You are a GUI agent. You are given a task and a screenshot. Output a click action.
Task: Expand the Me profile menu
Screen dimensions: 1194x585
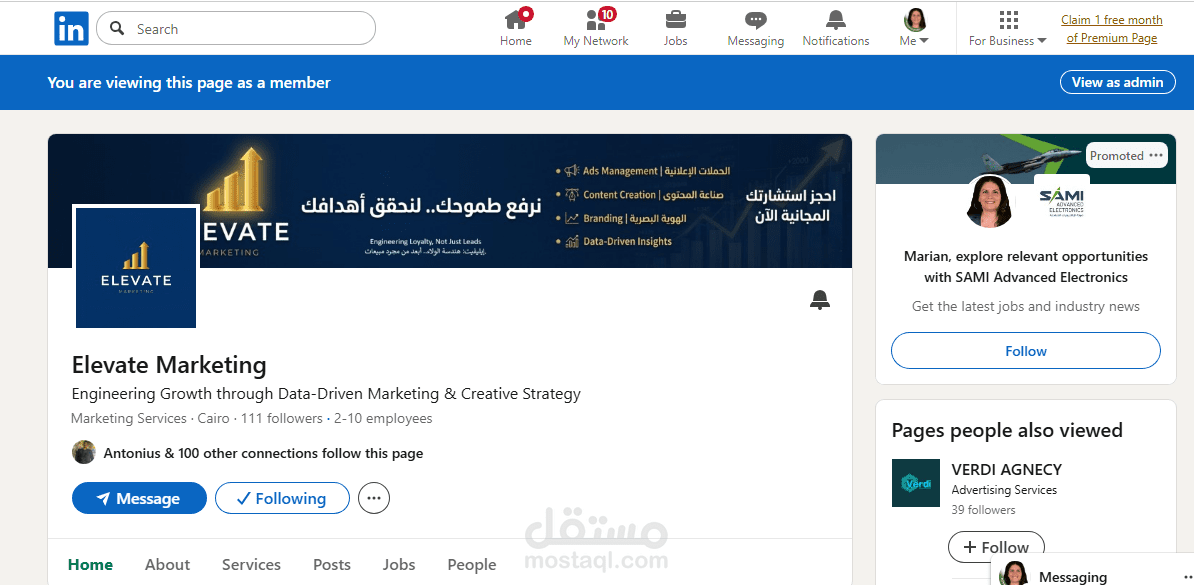pos(914,28)
